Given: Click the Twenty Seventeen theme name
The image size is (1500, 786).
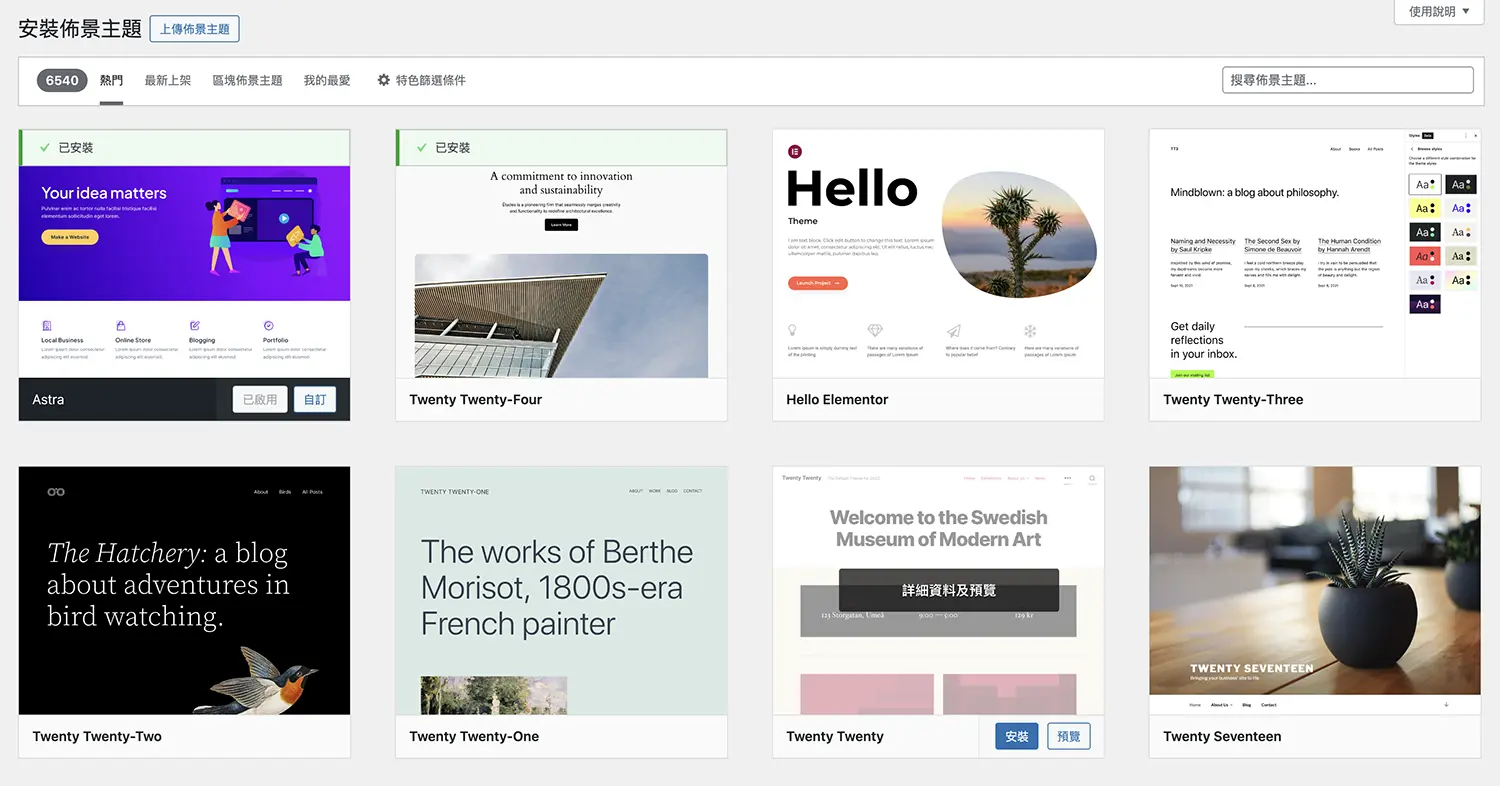Looking at the screenshot, I should coord(1222,737).
